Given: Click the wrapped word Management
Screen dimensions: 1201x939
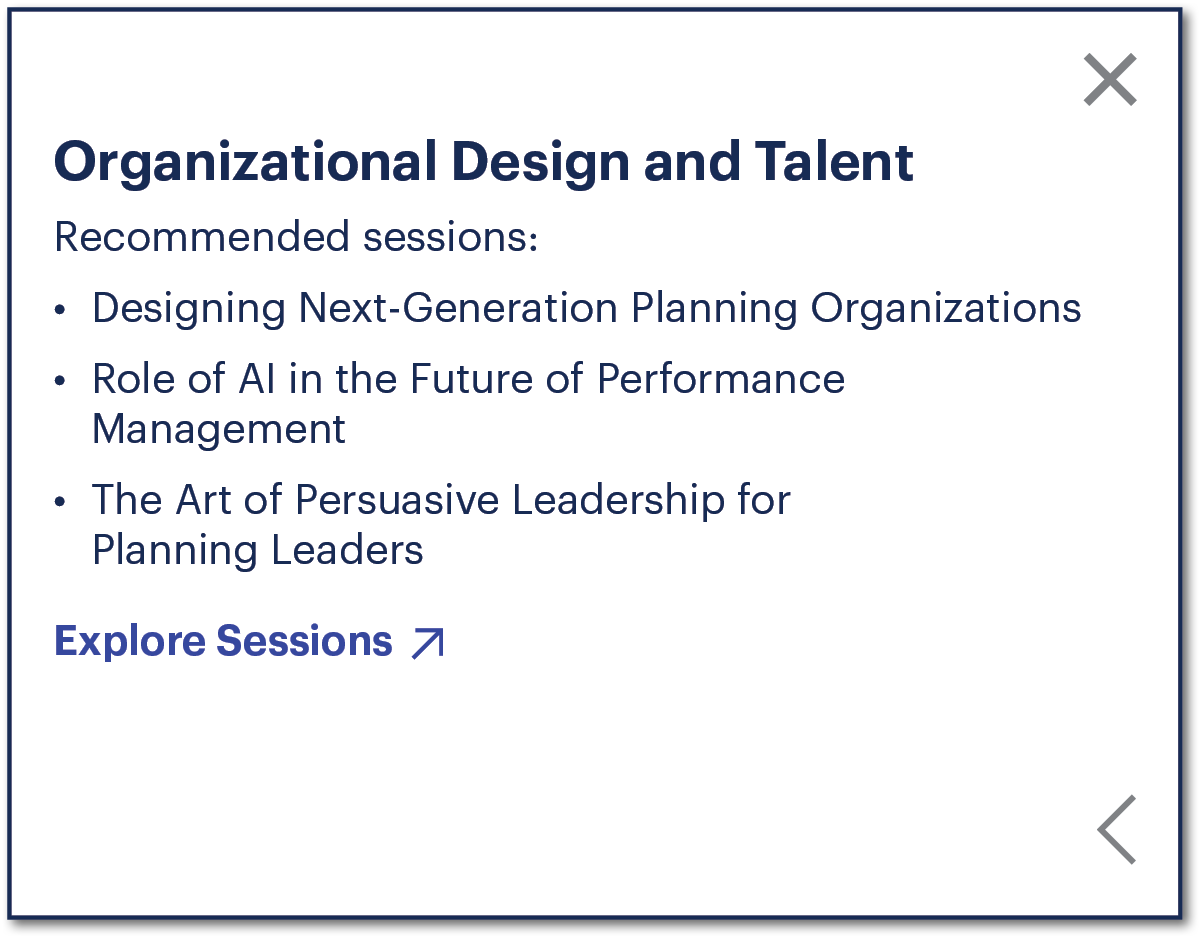Looking at the screenshot, I should (x=219, y=430).
